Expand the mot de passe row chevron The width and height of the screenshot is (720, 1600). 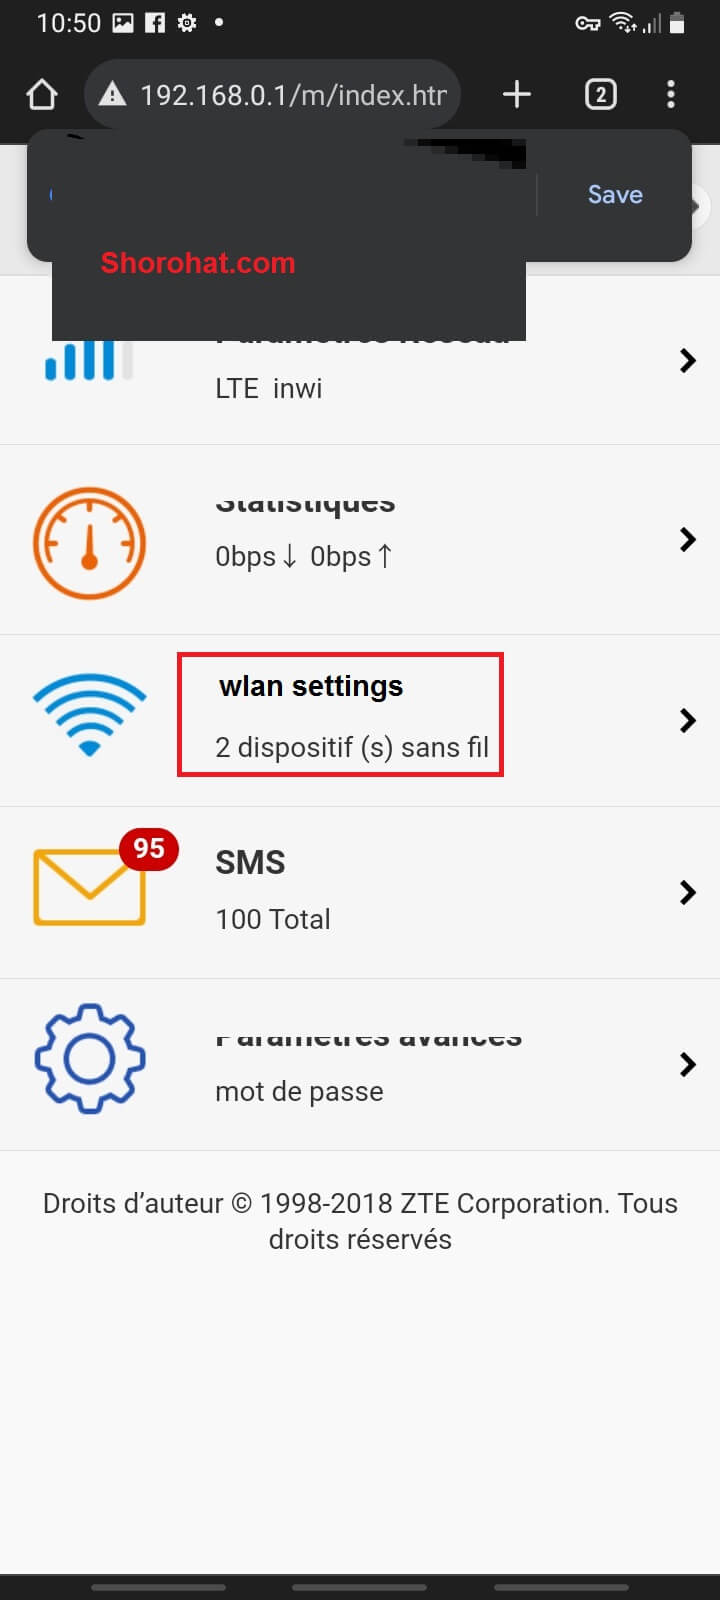pyautogui.click(x=687, y=1064)
